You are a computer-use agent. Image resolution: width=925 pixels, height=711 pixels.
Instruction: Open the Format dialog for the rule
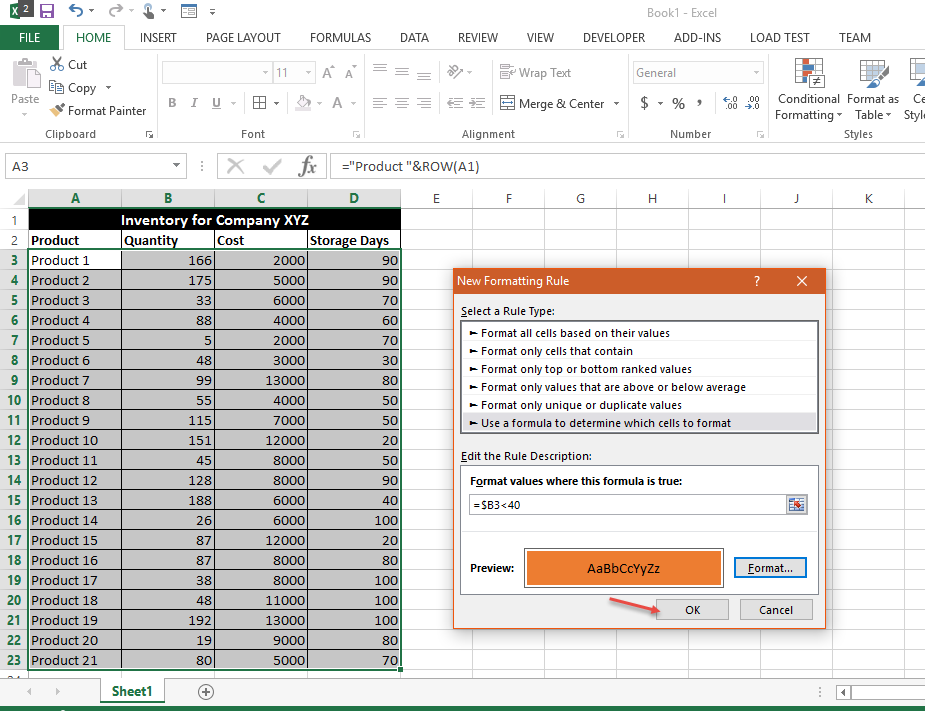click(770, 567)
